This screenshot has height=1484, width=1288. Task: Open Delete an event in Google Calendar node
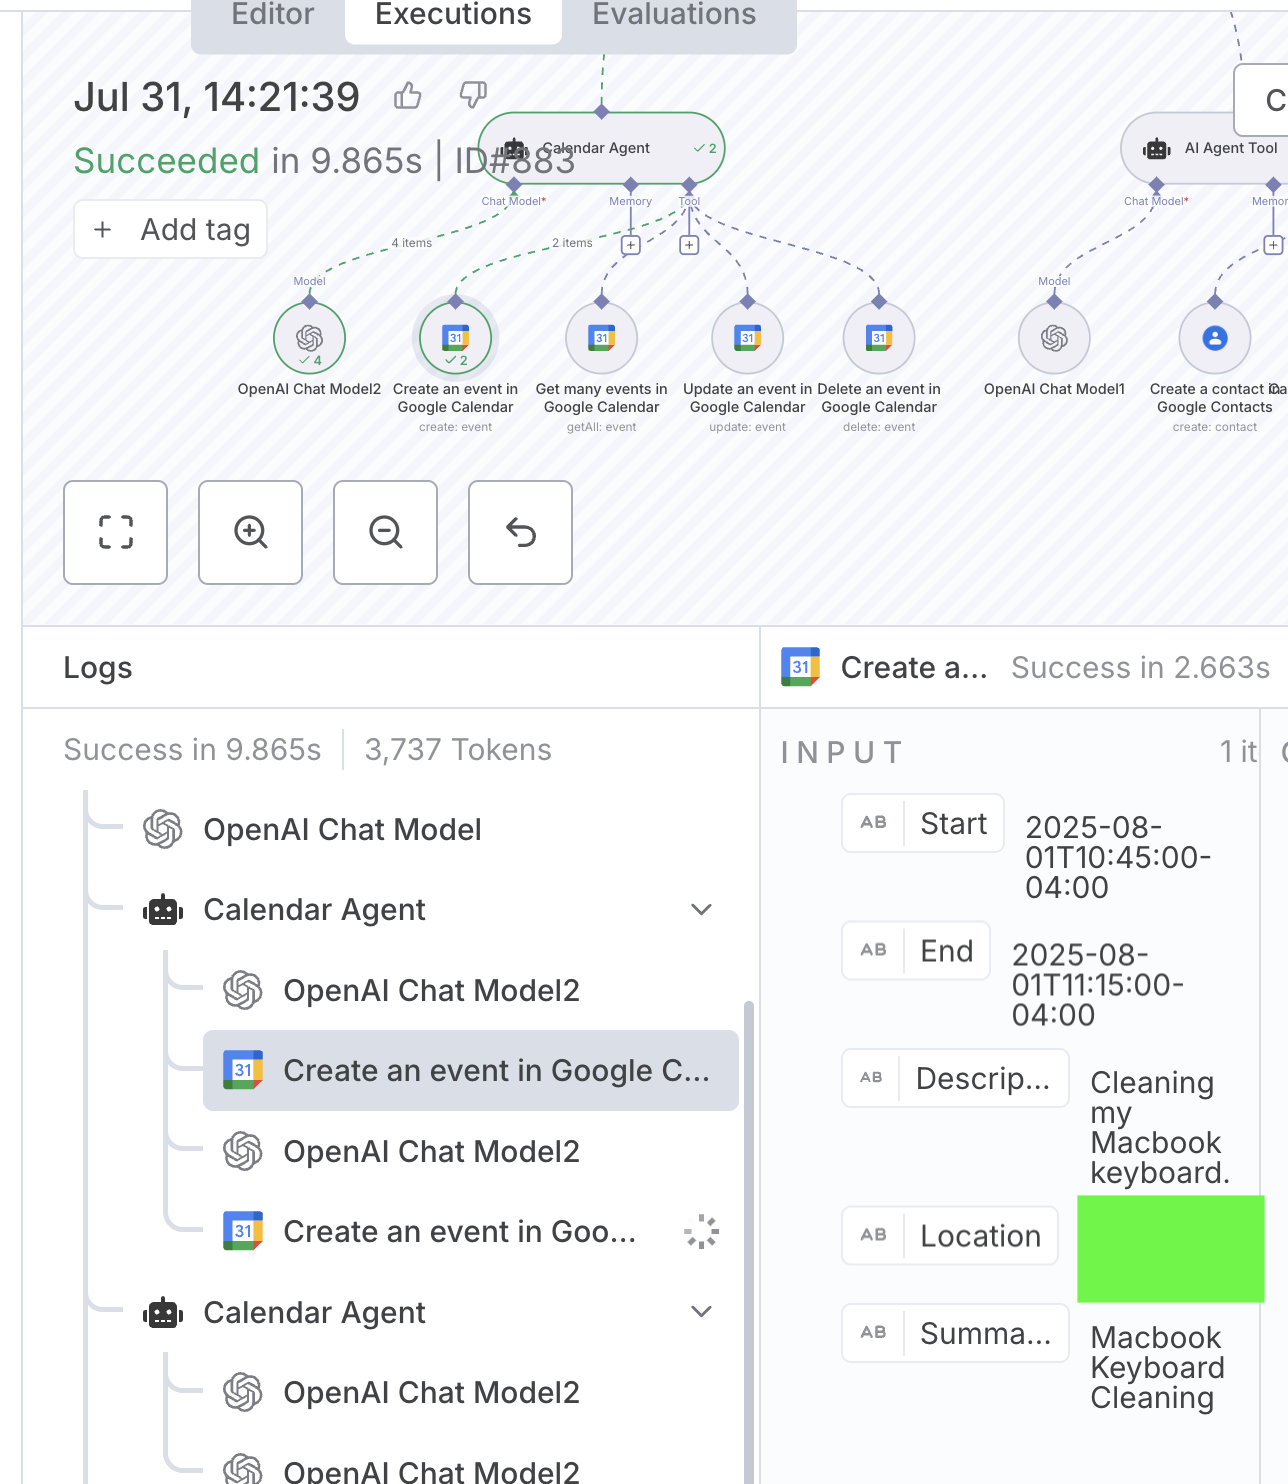click(x=879, y=338)
